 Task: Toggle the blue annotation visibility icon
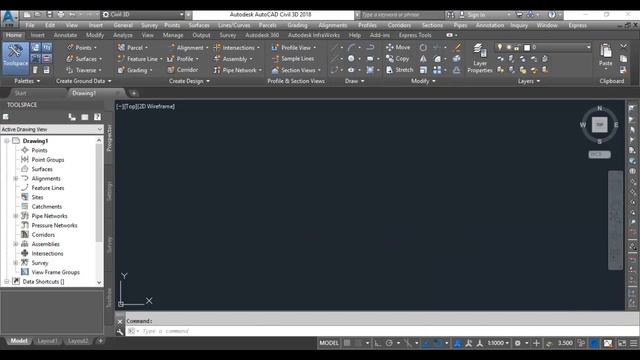pos(458,343)
